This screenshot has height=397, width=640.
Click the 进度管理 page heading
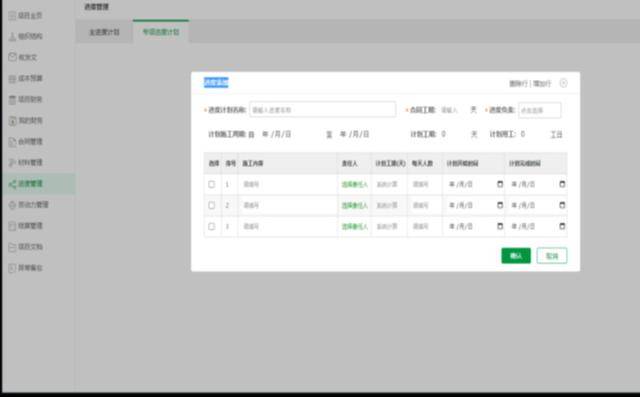pyautogui.click(x=96, y=7)
